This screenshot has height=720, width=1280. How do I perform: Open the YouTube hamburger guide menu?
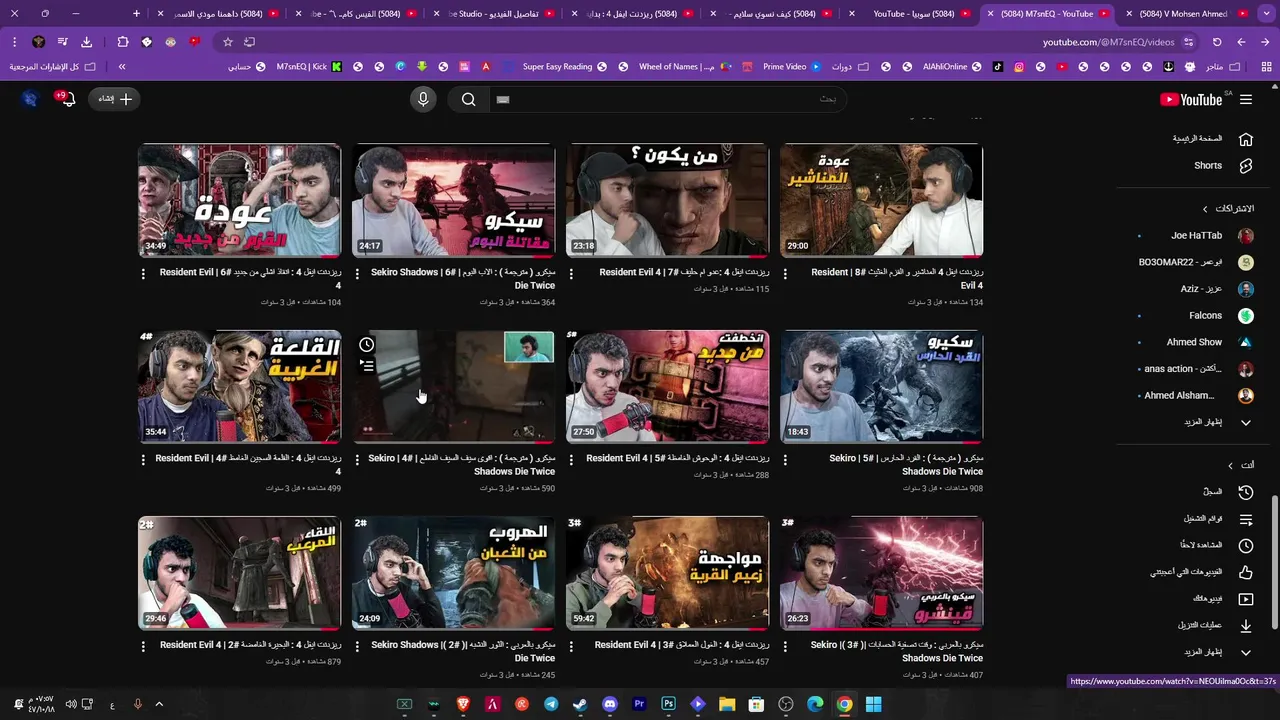[1246, 99]
